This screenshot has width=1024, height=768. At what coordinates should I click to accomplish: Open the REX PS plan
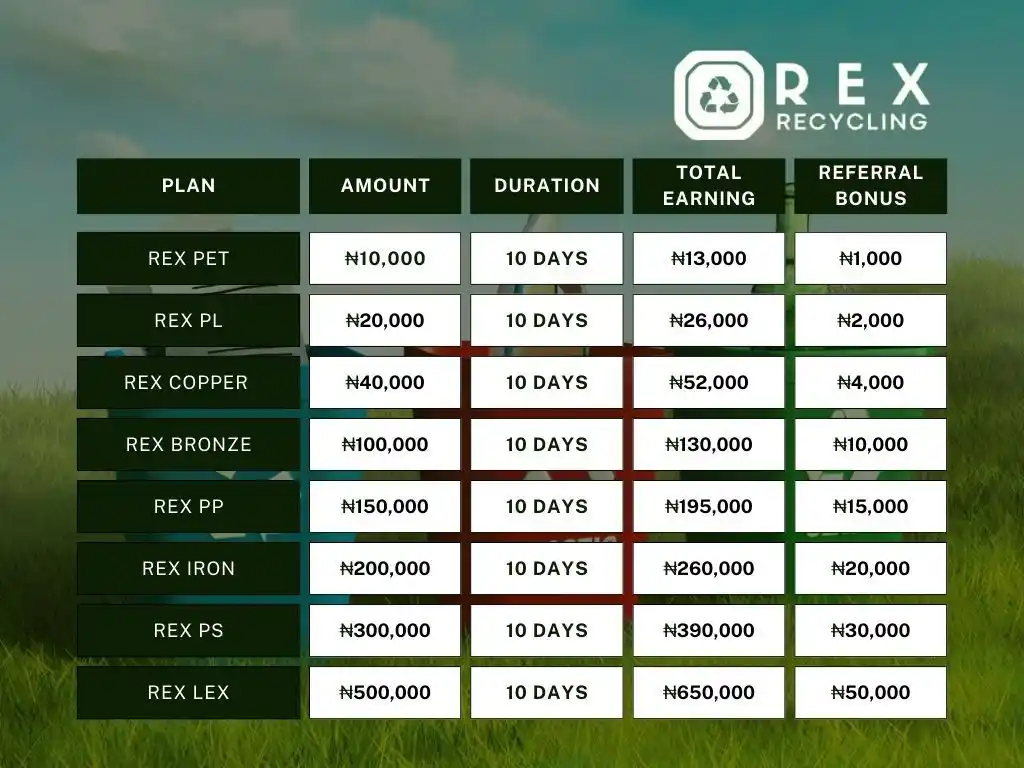188,631
